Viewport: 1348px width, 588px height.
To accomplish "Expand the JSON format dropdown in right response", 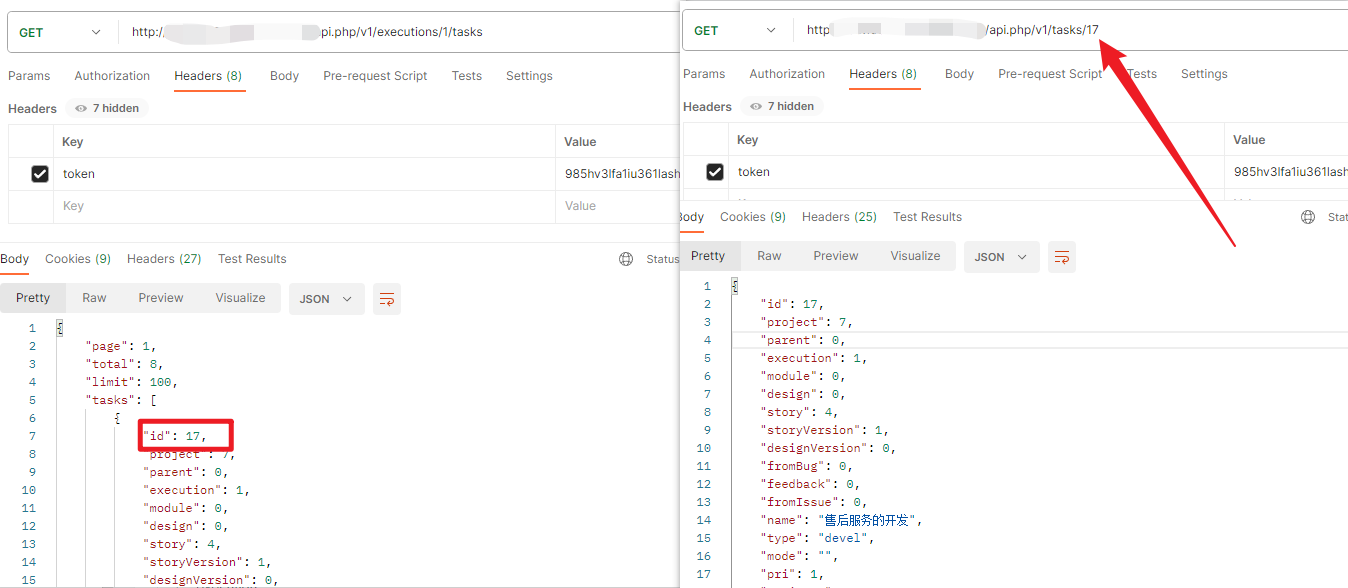I will click(x=1001, y=257).
